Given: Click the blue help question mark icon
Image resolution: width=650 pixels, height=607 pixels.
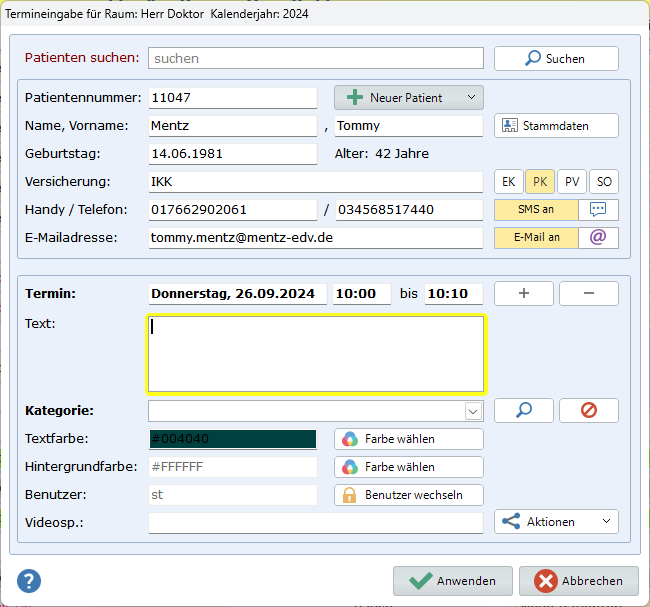Looking at the screenshot, I should pos(29,581).
